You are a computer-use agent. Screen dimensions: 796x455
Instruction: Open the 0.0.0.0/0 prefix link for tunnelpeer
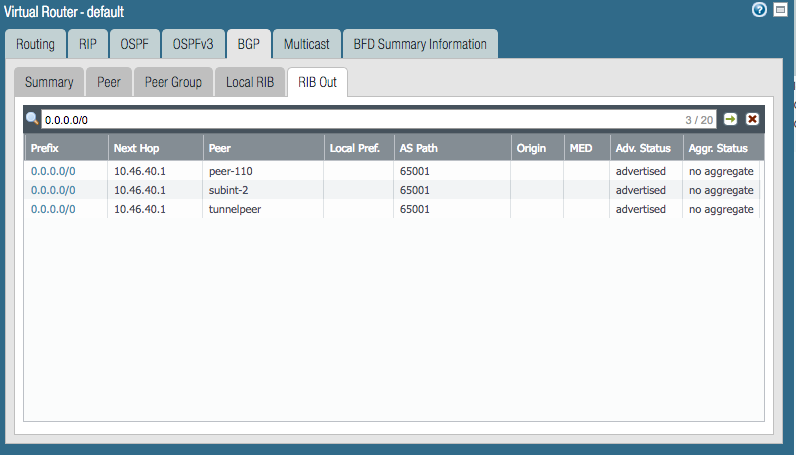pyautogui.click(x=53, y=209)
